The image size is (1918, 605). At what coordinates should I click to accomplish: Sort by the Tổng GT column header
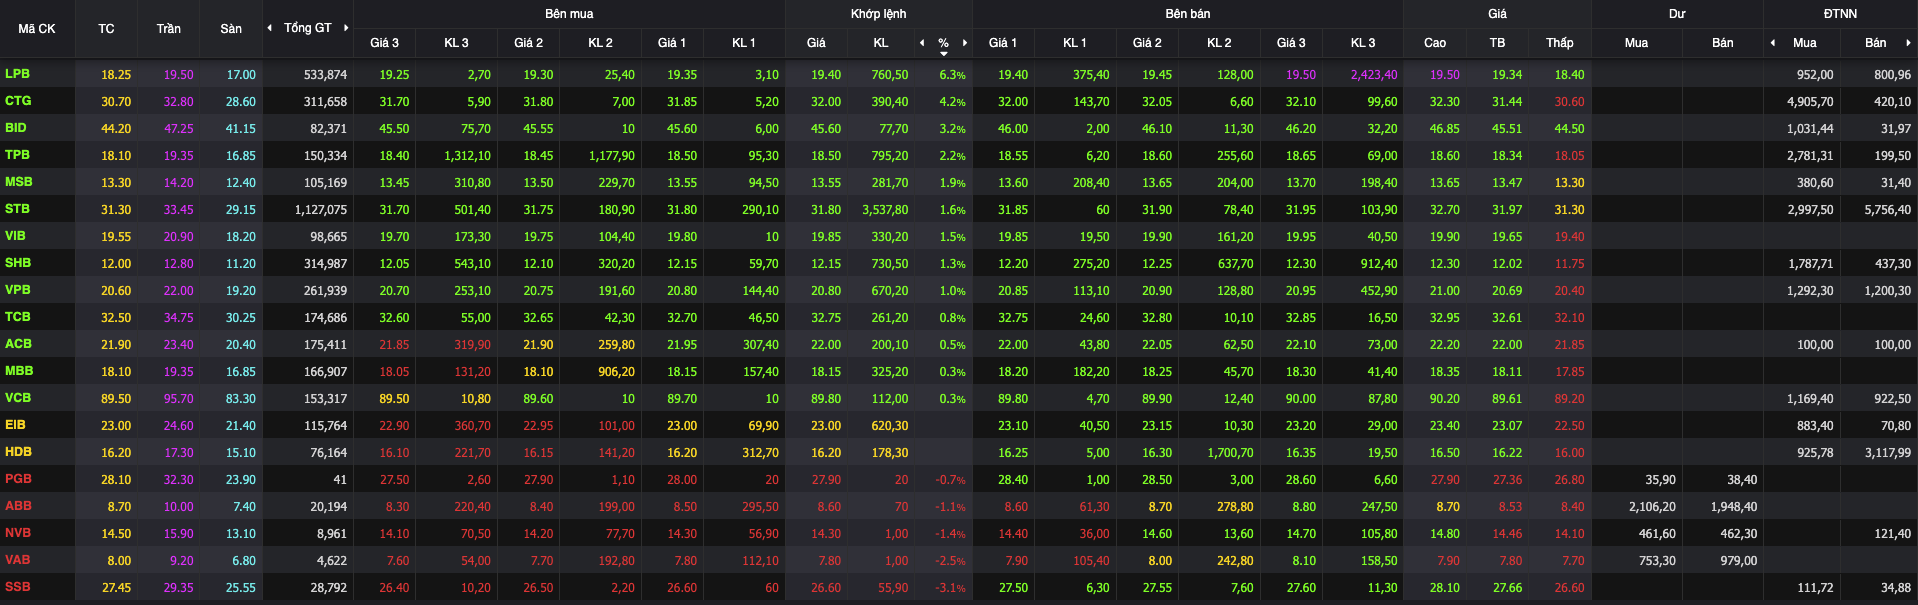pyautogui.click(x=307, y=28)
